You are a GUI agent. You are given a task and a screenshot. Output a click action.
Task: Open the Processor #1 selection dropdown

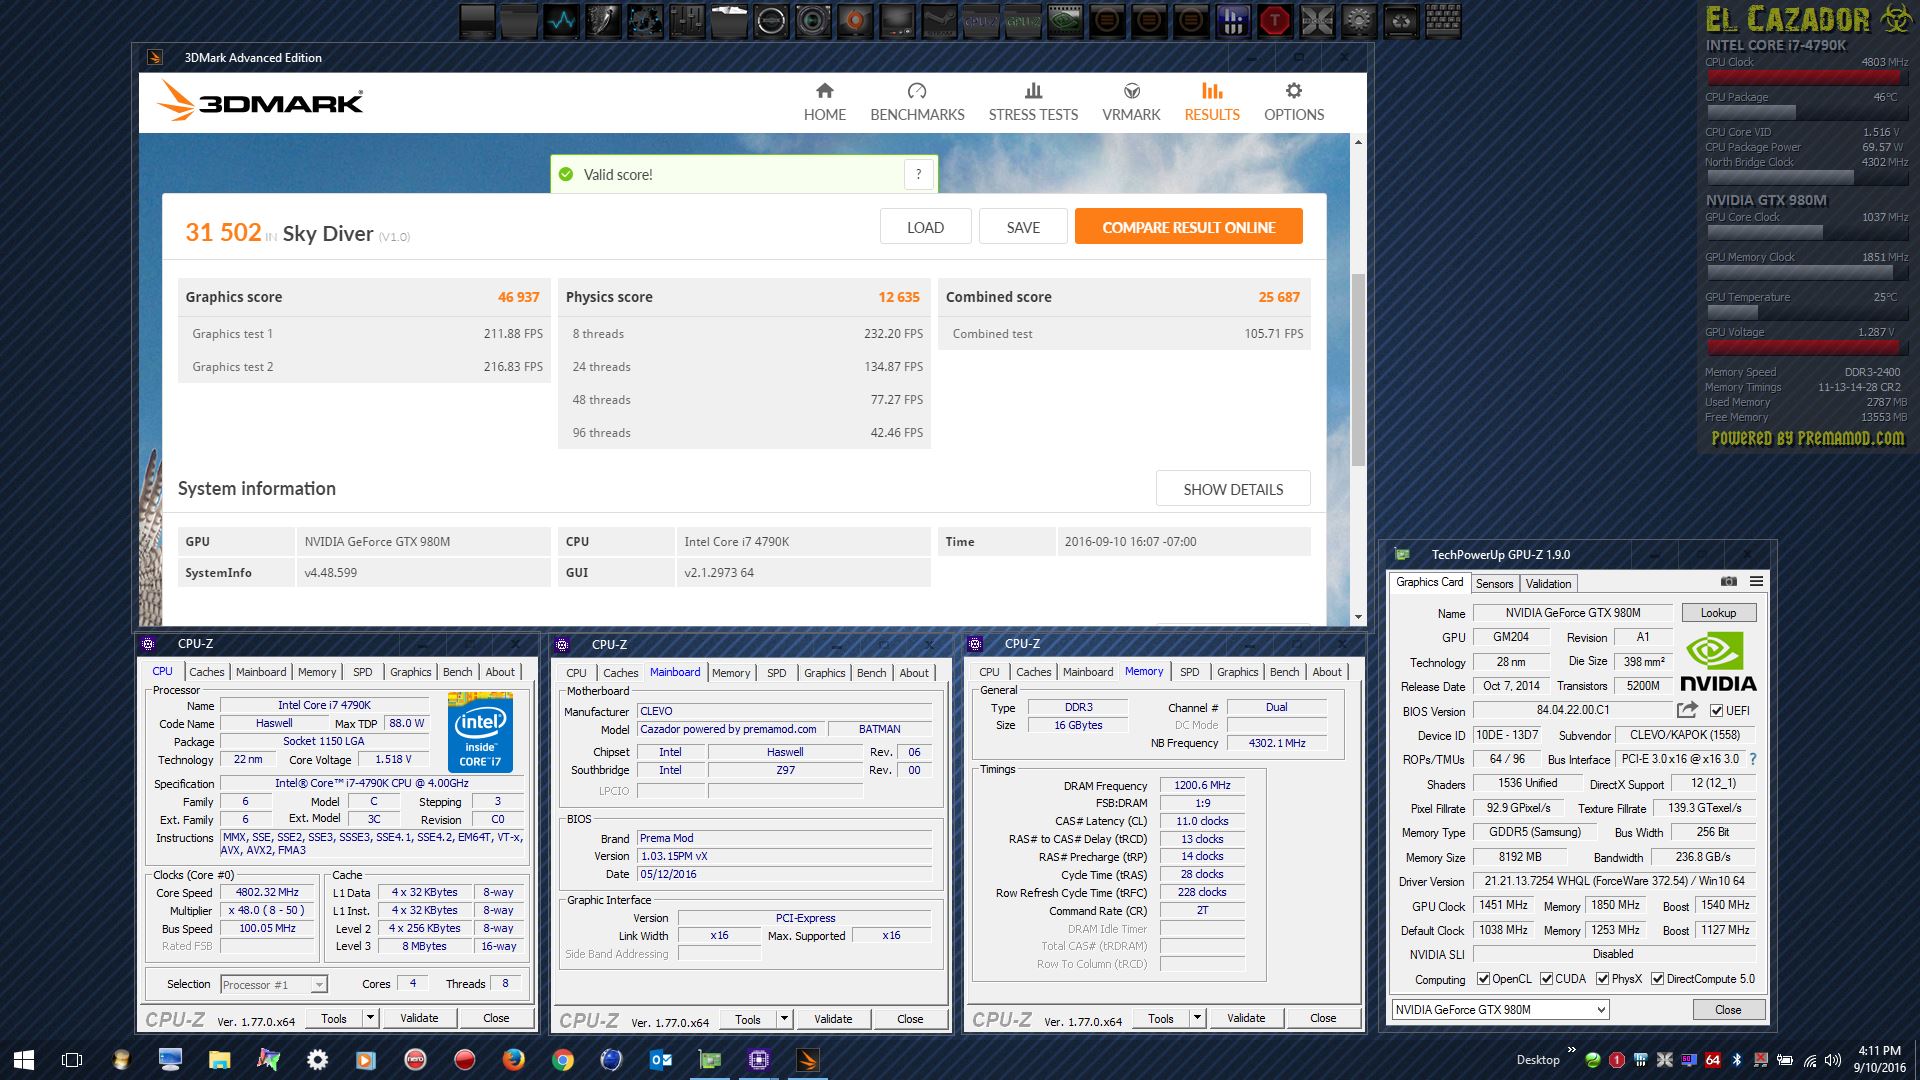[x=273, y=985]
